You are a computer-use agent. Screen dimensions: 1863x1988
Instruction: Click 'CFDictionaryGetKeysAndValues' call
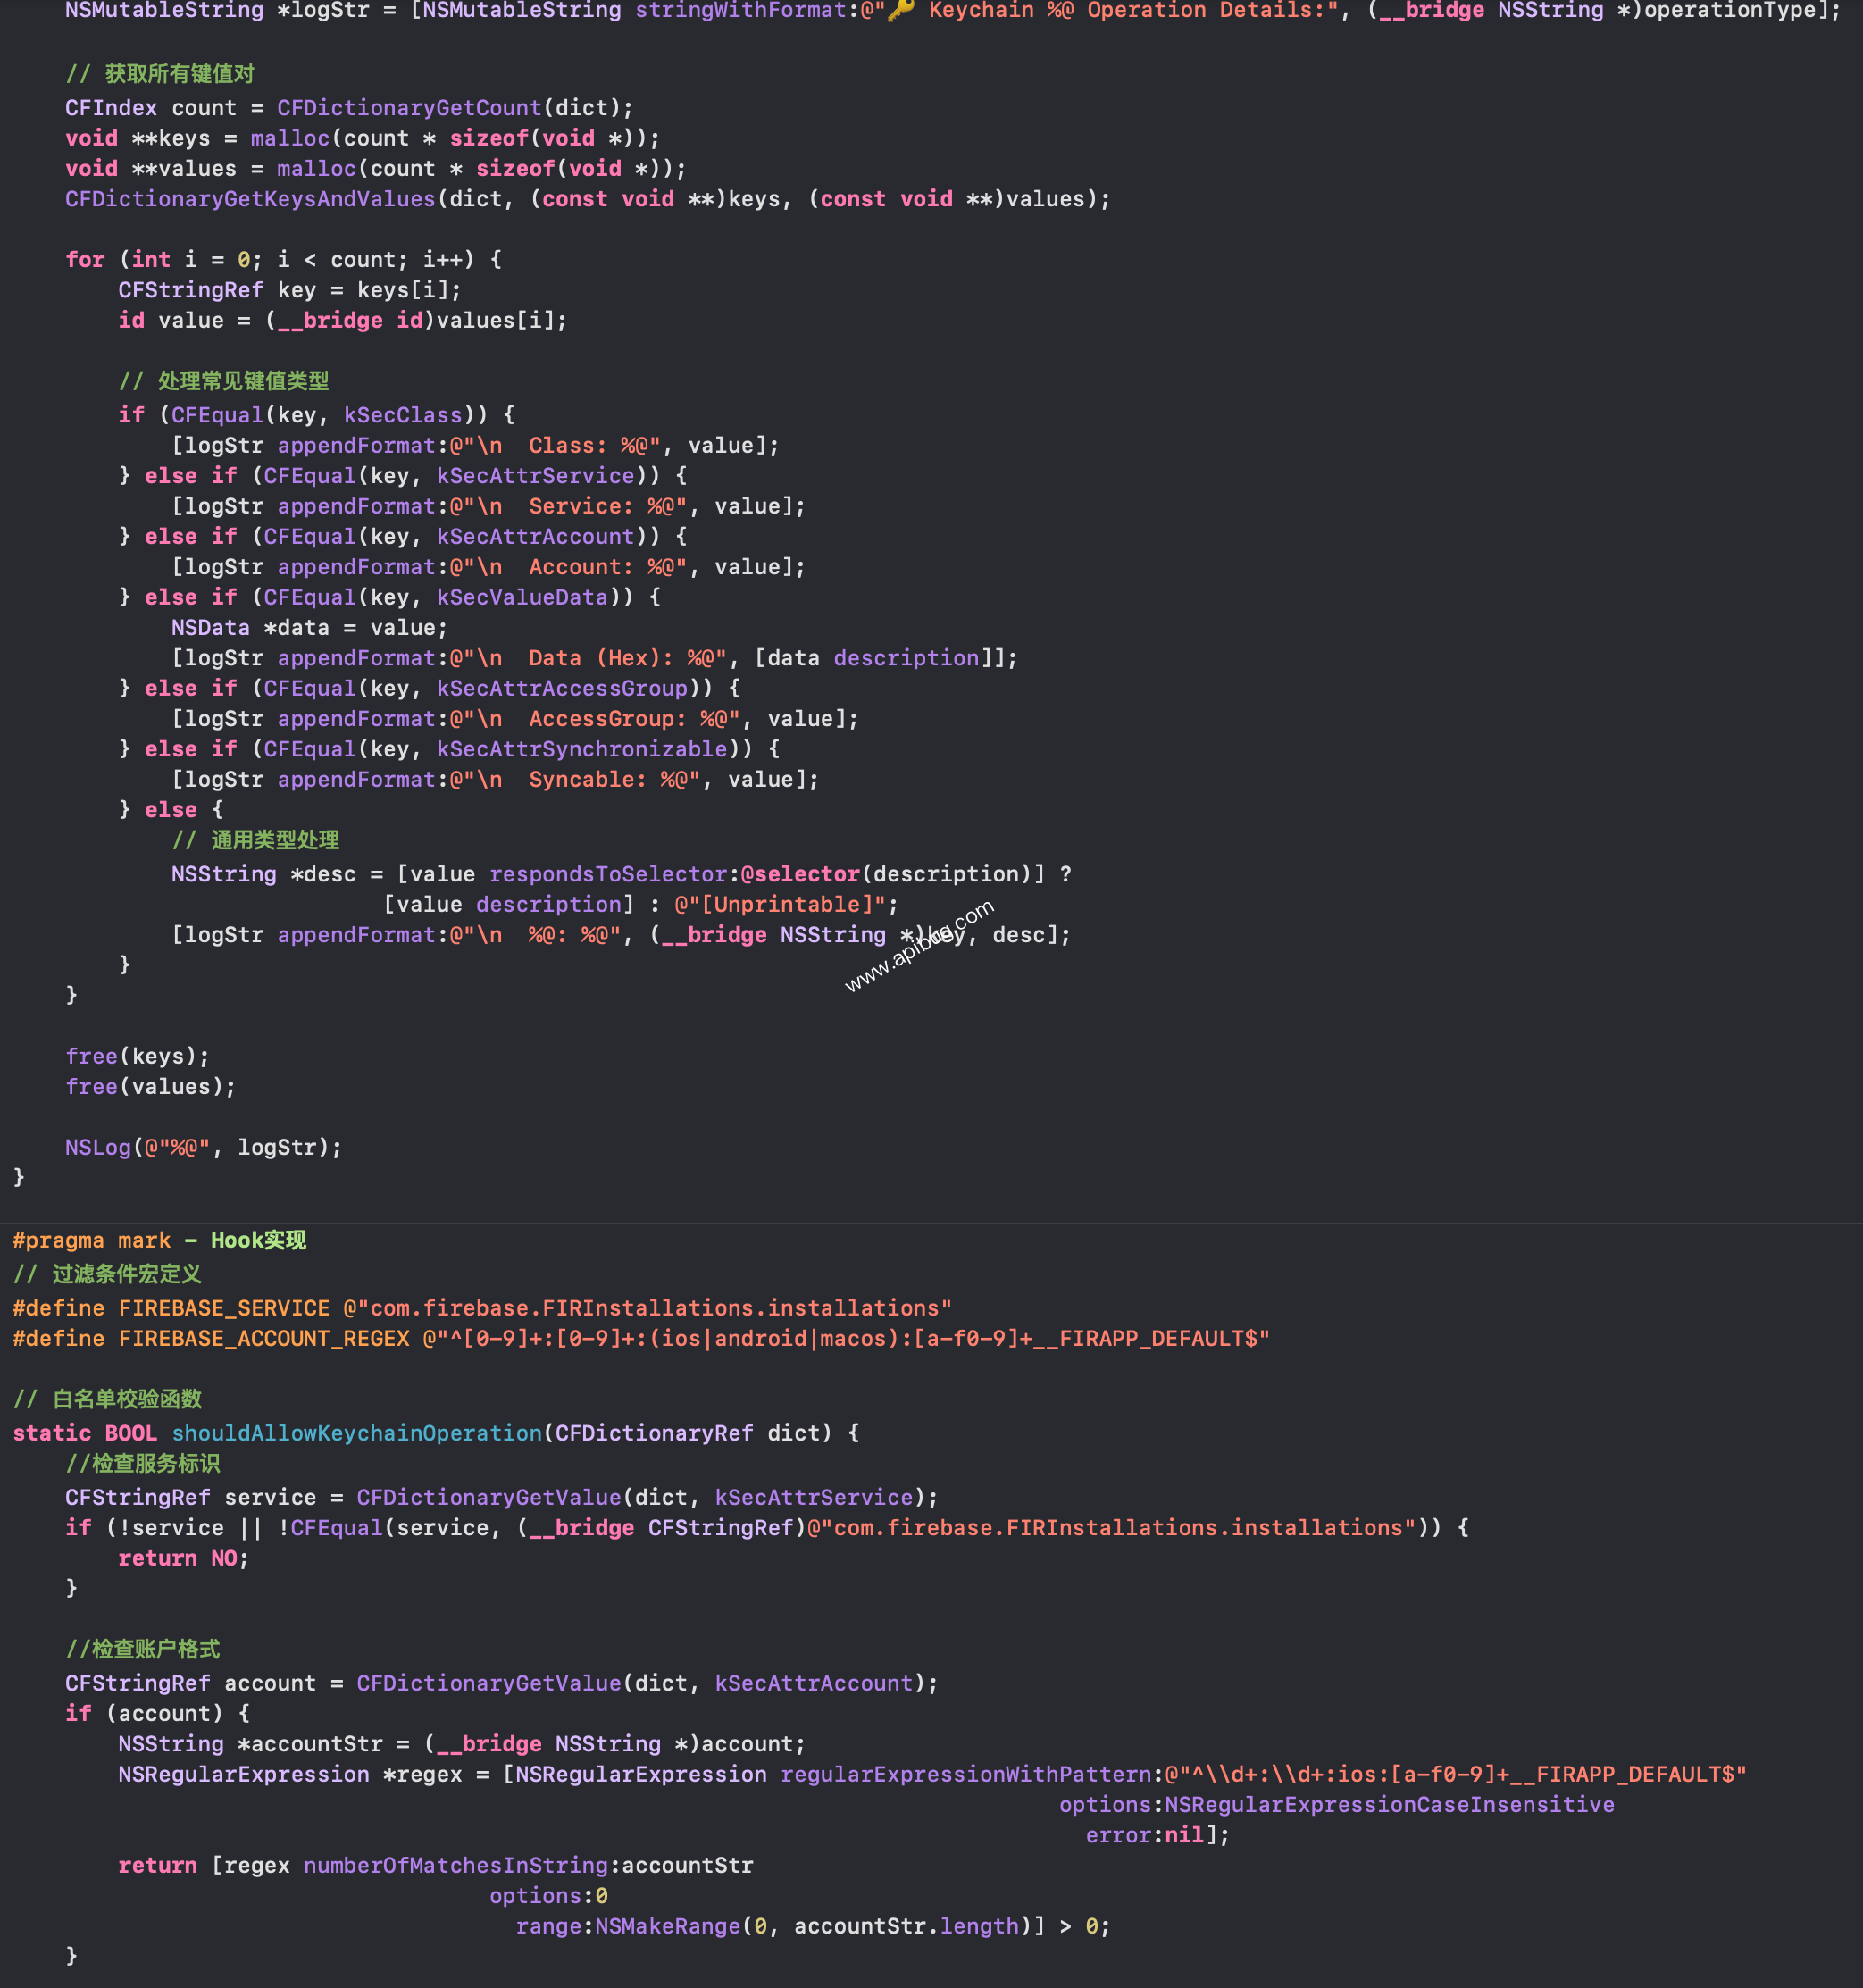pyautogui.click(x=250, y=199)
